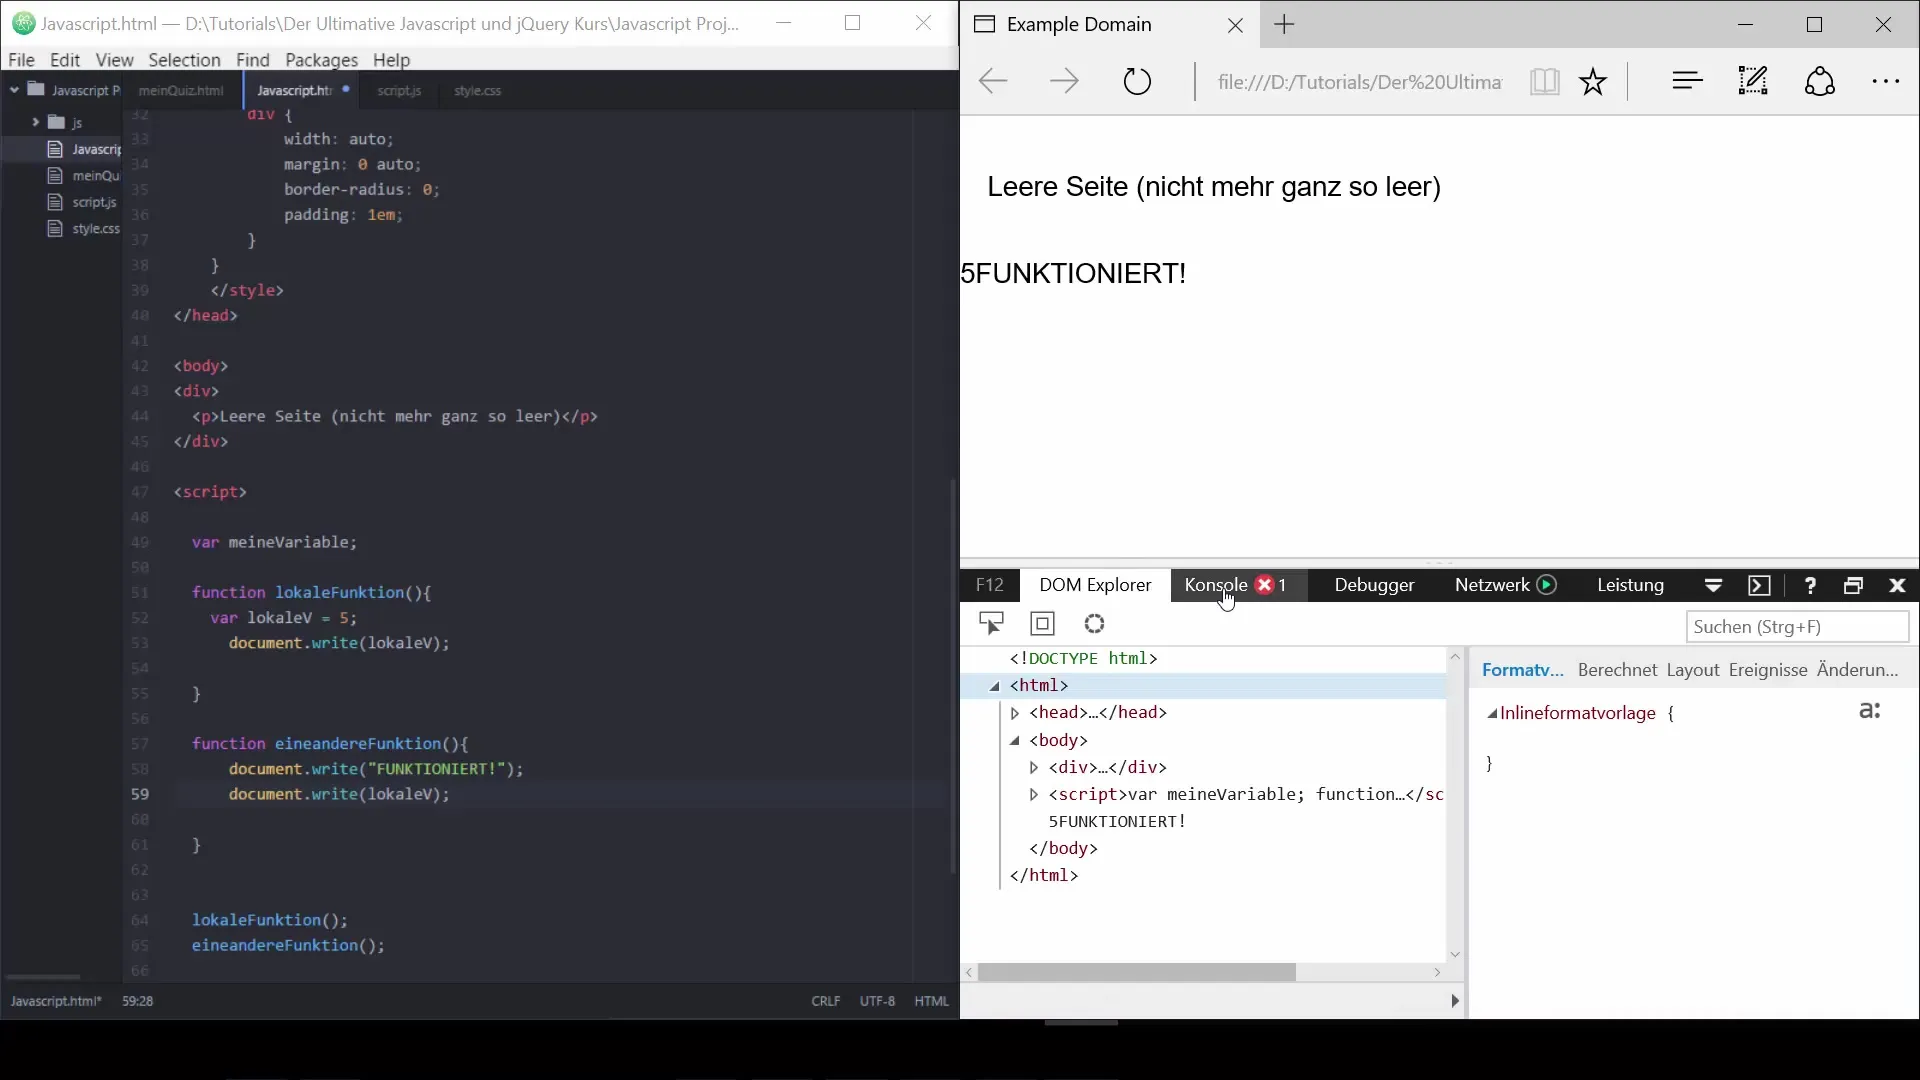The image size is (1920, 1080).
Task: Expand DOM pane right arrow
Action: pos(1455,1001)
